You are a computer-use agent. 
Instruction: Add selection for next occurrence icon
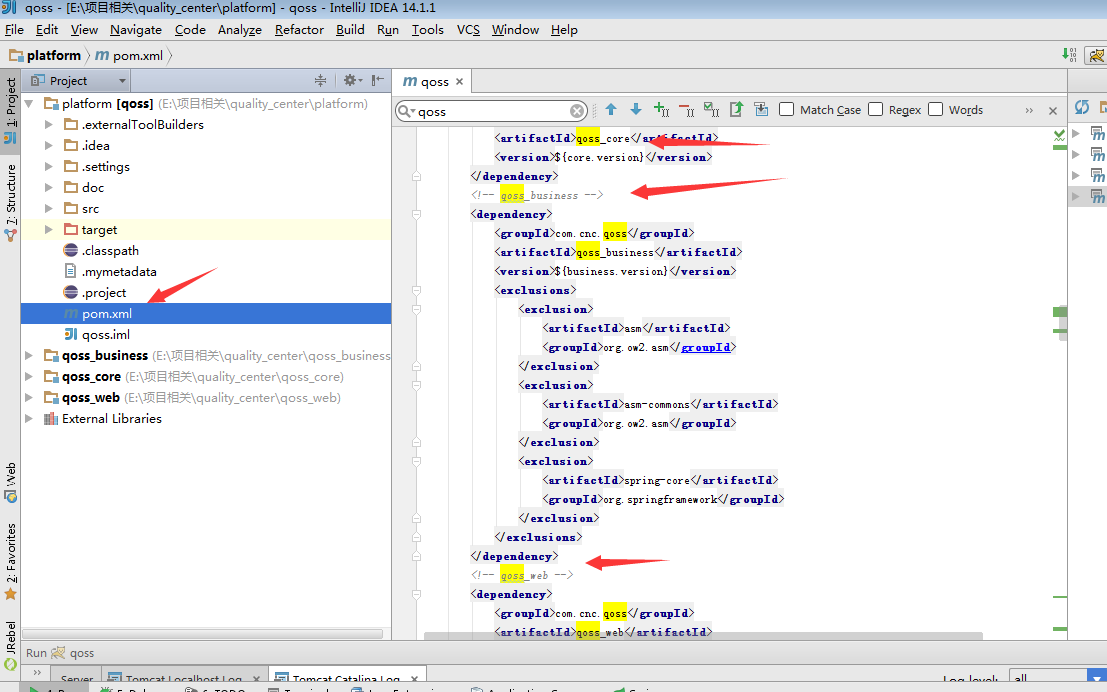662,109
